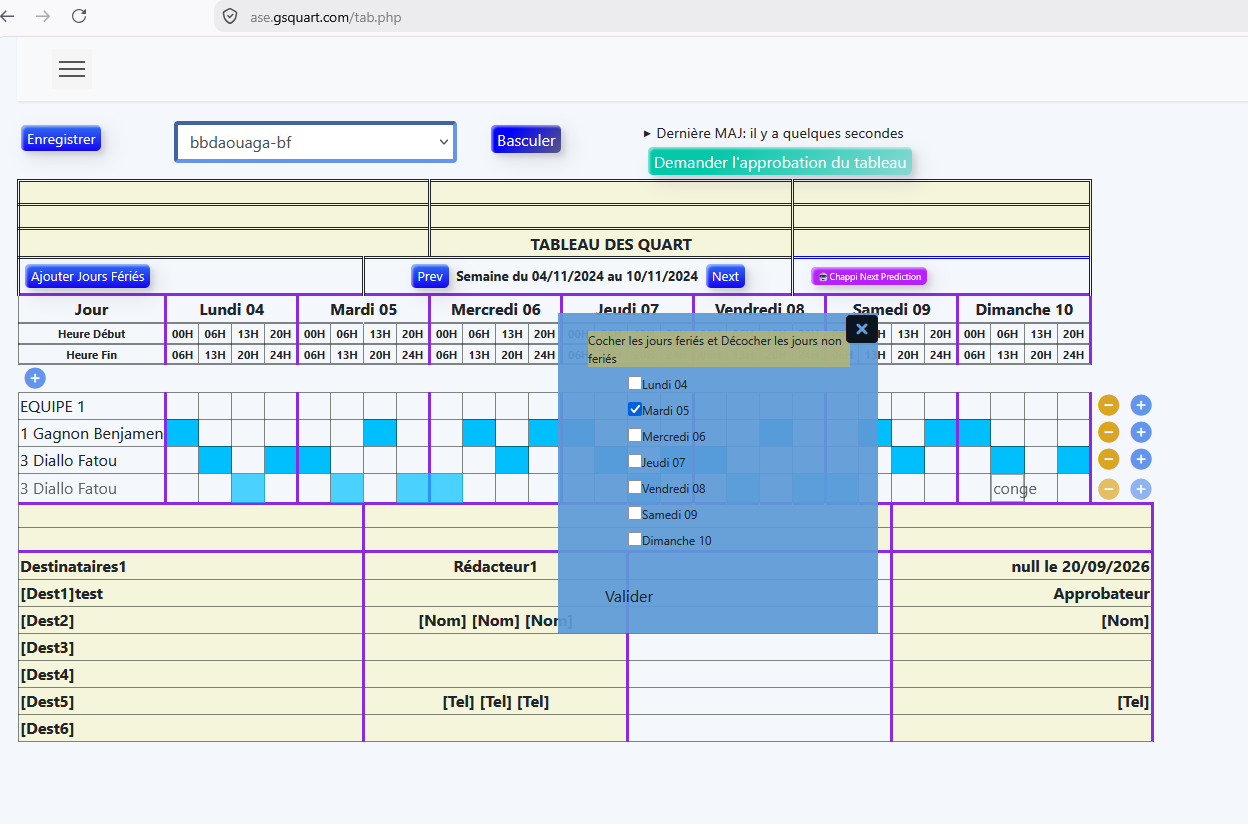Click the EQUIPE 1 name cell
The image size is (1248, 824).
click(x=92, y=406)
